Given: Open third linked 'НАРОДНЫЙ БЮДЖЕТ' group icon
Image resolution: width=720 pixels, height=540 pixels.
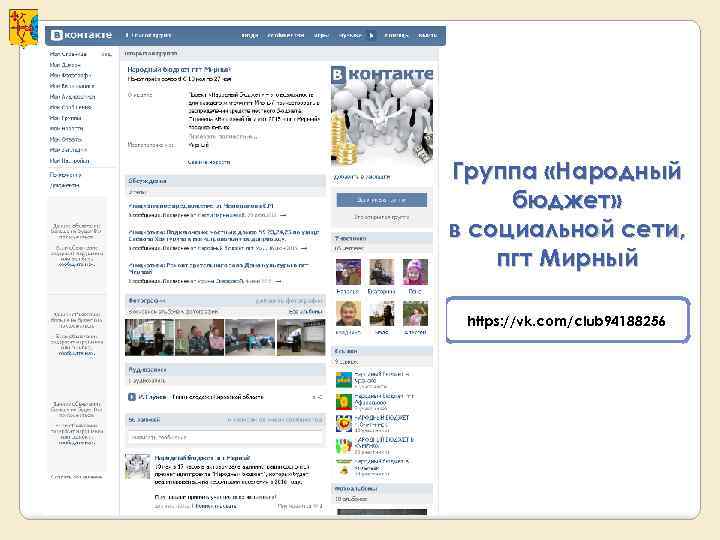Looking at the screenshot, I should pos(344,424).
